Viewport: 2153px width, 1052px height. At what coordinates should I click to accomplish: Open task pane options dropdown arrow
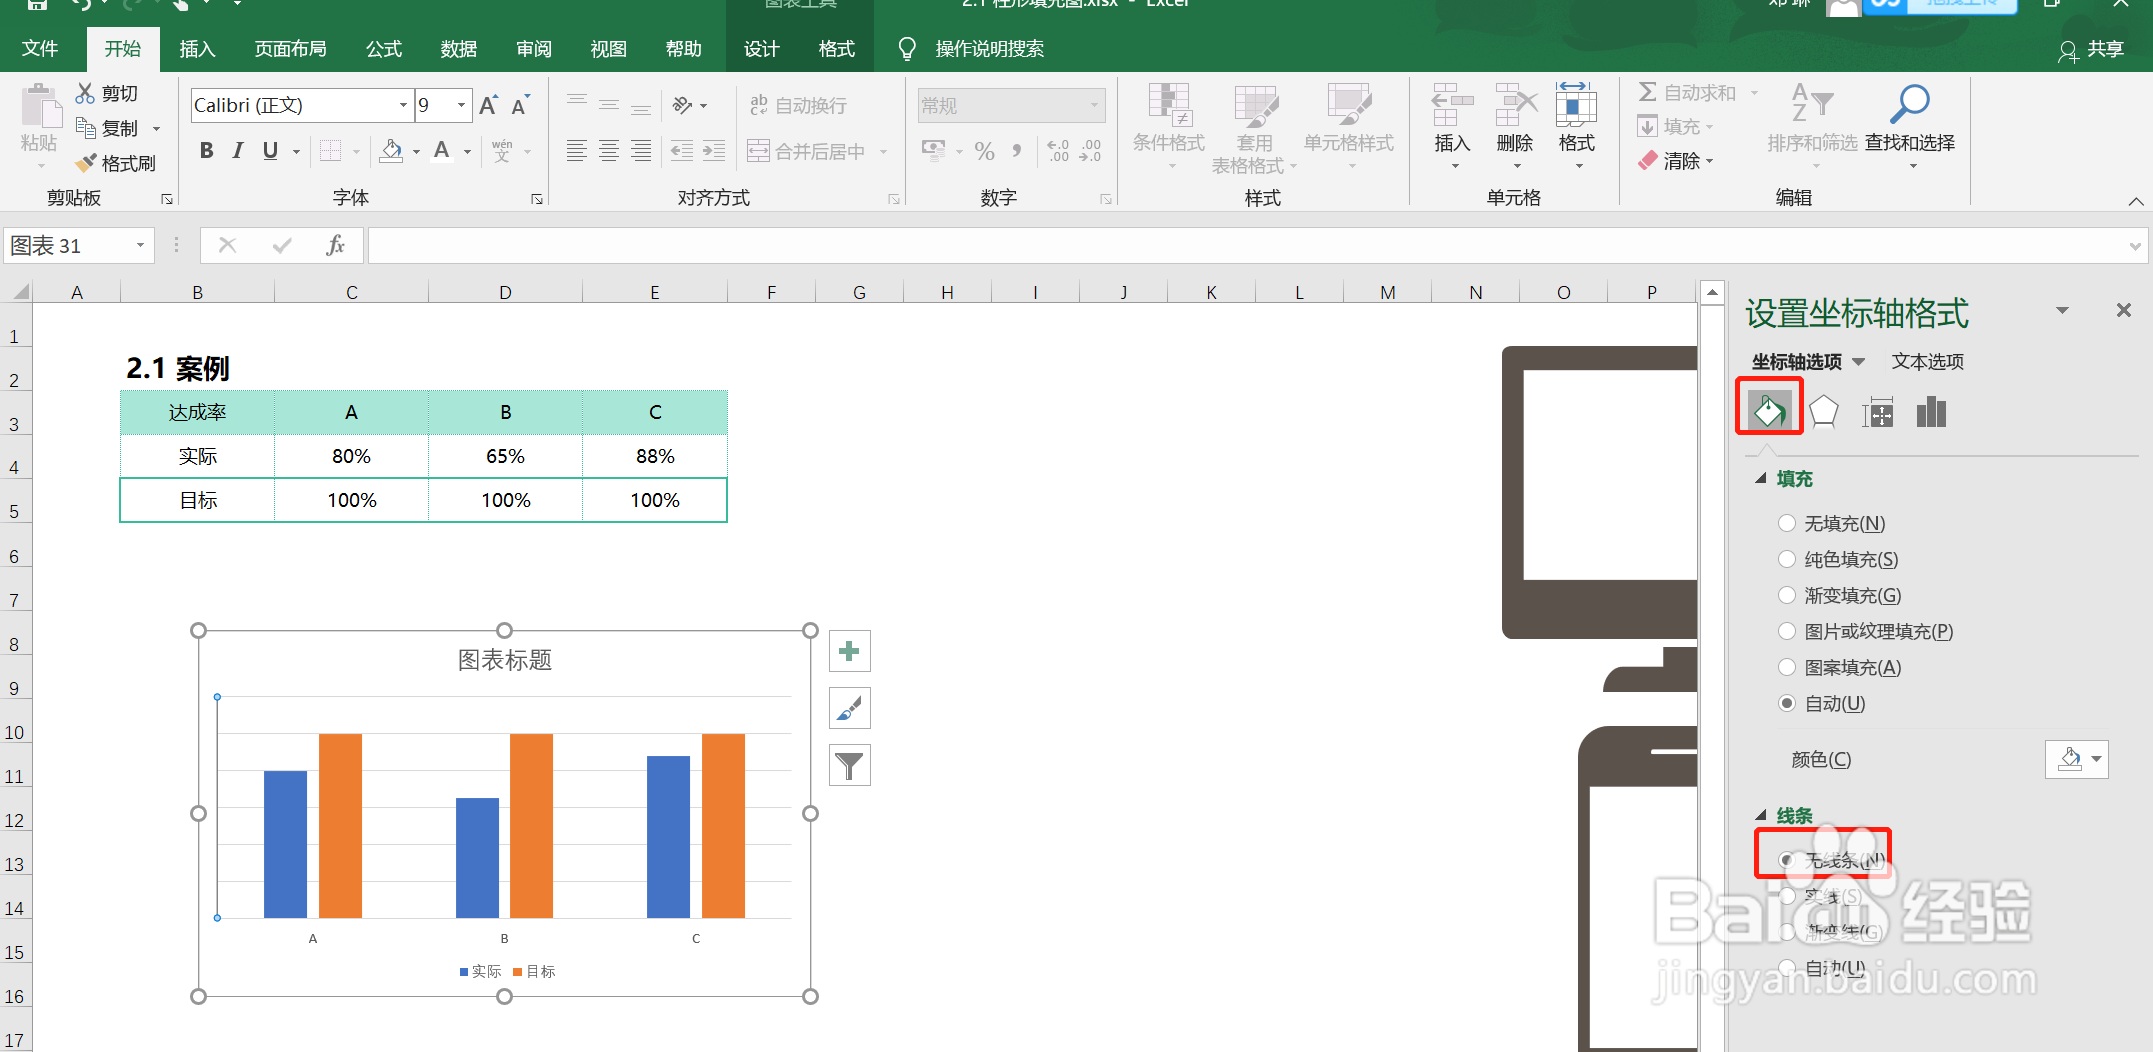(2062, 311)
